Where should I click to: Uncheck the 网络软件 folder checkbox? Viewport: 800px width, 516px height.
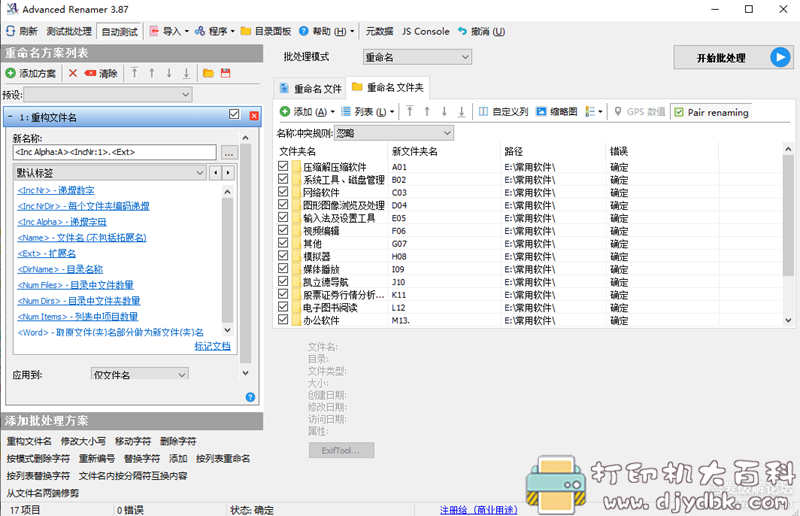pyautogui.click(x=283, y=191)
